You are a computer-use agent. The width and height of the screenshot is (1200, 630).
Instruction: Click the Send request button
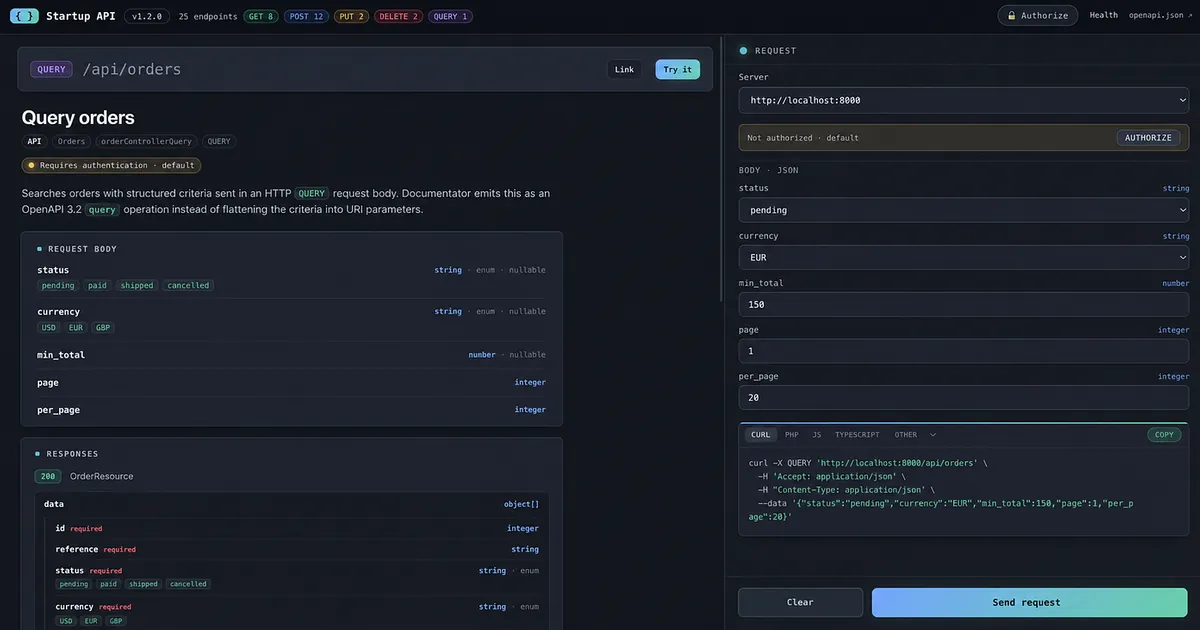1030,602
